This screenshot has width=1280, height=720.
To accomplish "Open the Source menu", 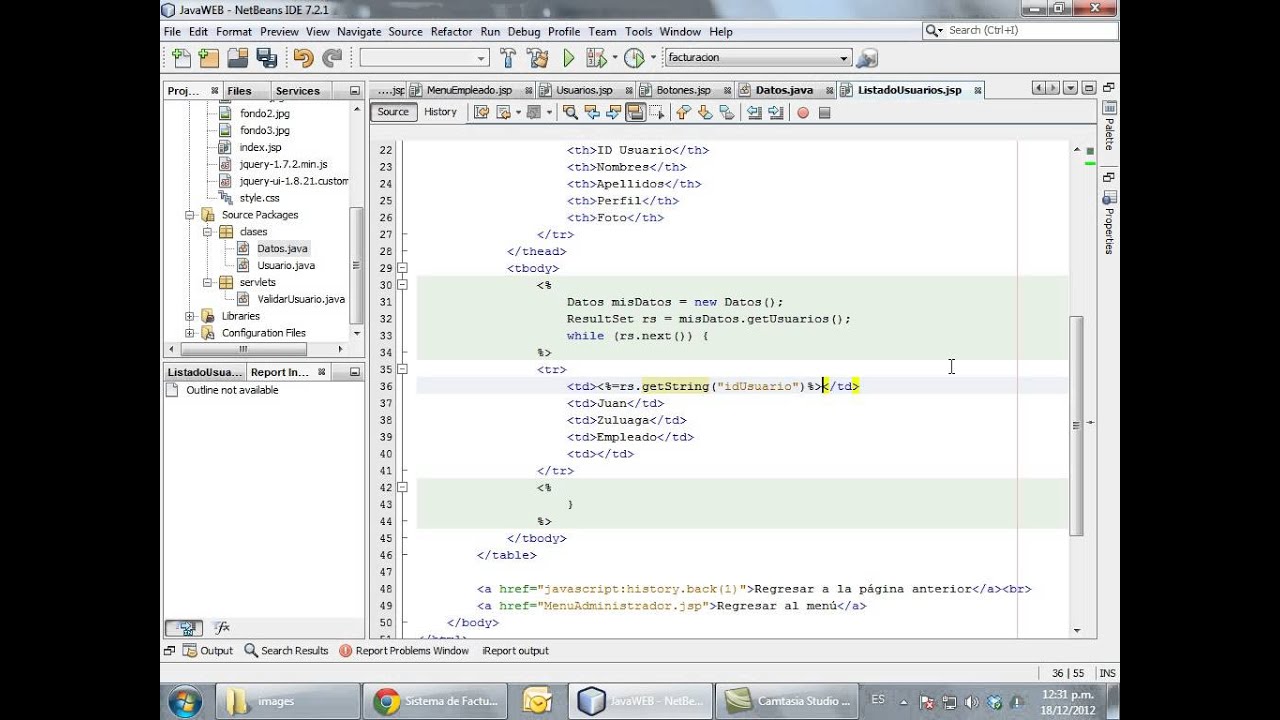I will pyautogui.click(x=405, y=32).
